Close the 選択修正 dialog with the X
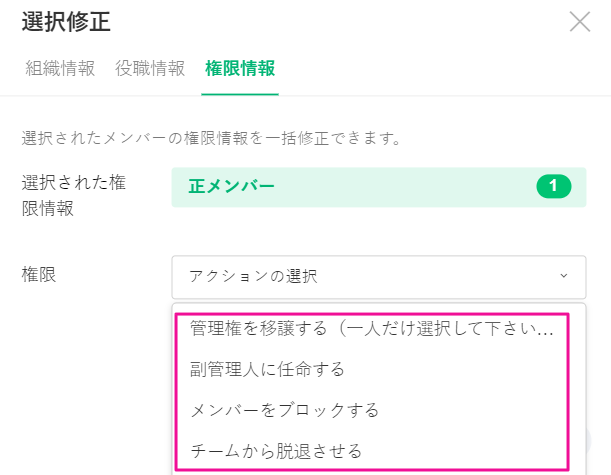The height and width of the screenshot is (475, 611). (x=579, y=21)
